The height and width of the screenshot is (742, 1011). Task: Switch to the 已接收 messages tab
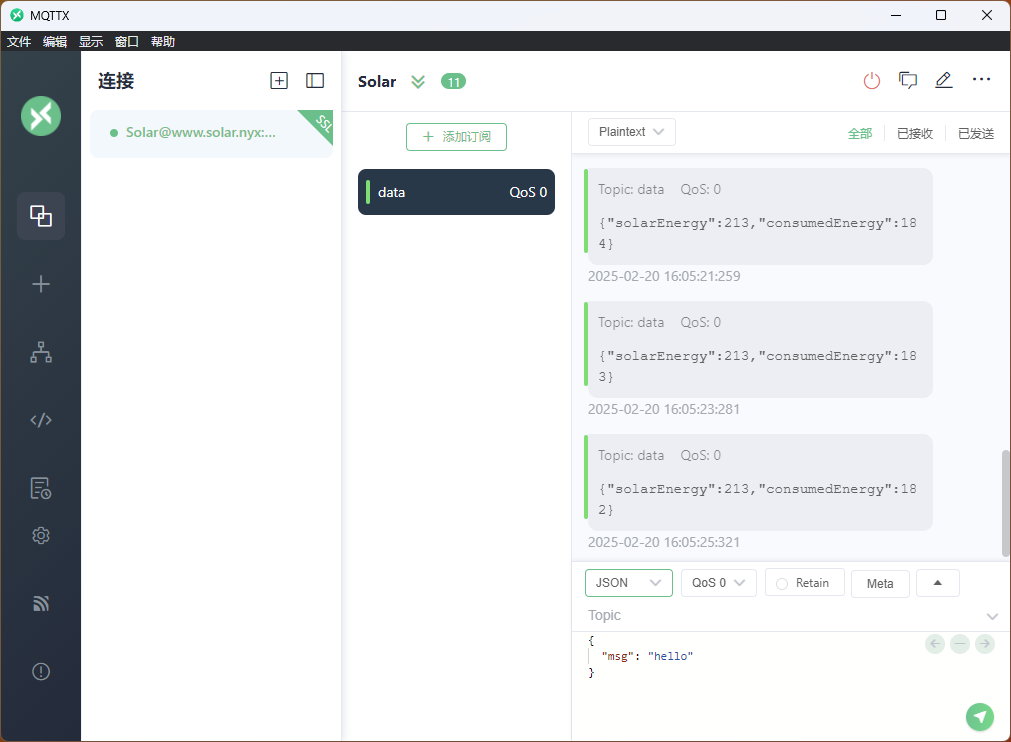click(914, 133)
